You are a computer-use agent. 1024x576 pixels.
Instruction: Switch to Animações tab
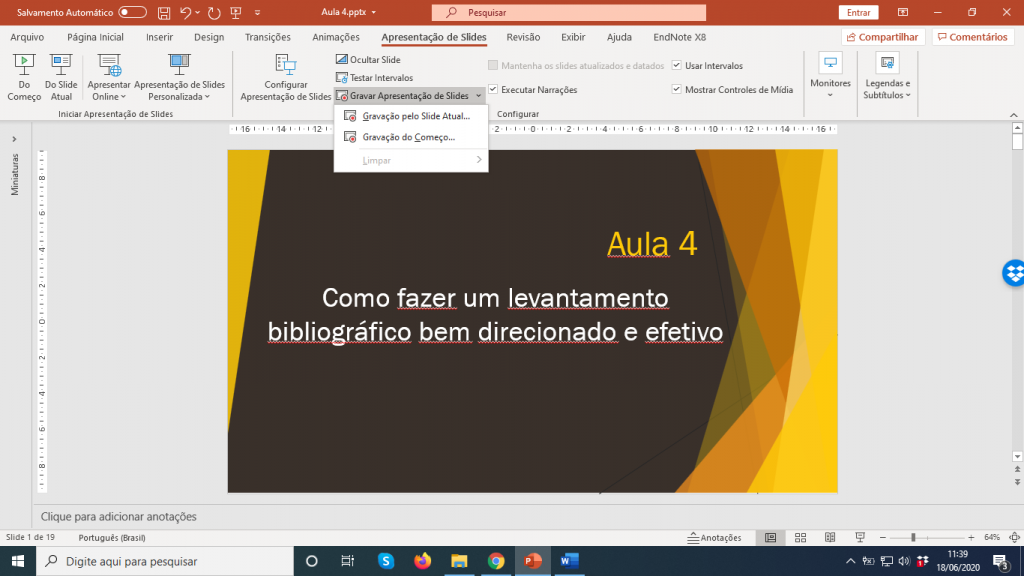[x=336, y=37]
